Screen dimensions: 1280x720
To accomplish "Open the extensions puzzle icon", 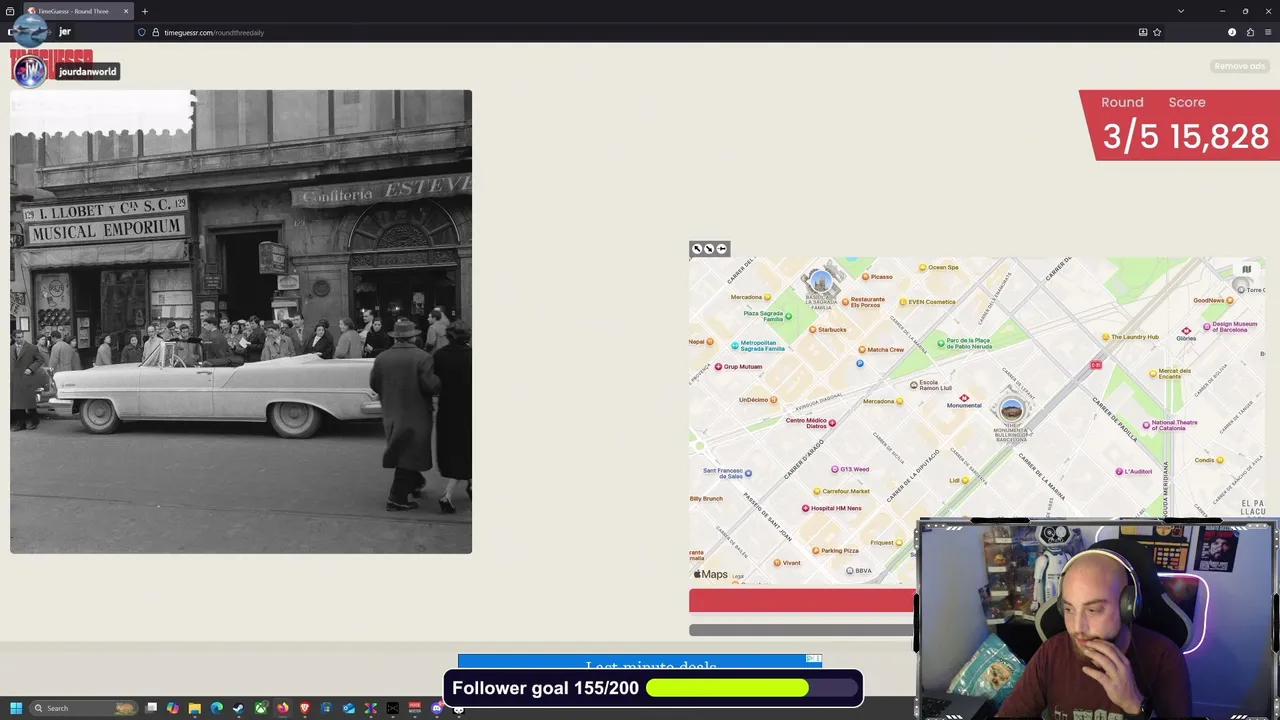I will click(x=1250, y=32).
